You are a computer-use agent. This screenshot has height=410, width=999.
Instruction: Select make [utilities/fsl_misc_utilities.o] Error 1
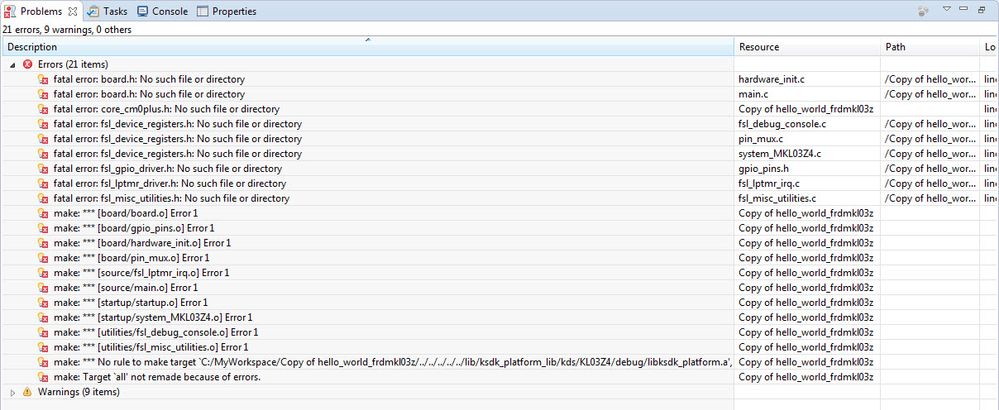click(x=151, y=347)
